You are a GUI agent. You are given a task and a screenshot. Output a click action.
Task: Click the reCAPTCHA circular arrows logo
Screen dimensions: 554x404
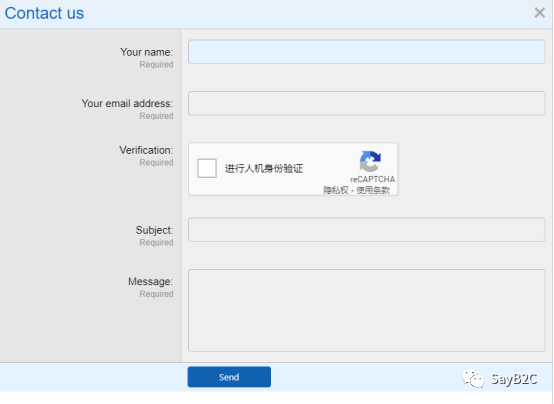point(370,161)
